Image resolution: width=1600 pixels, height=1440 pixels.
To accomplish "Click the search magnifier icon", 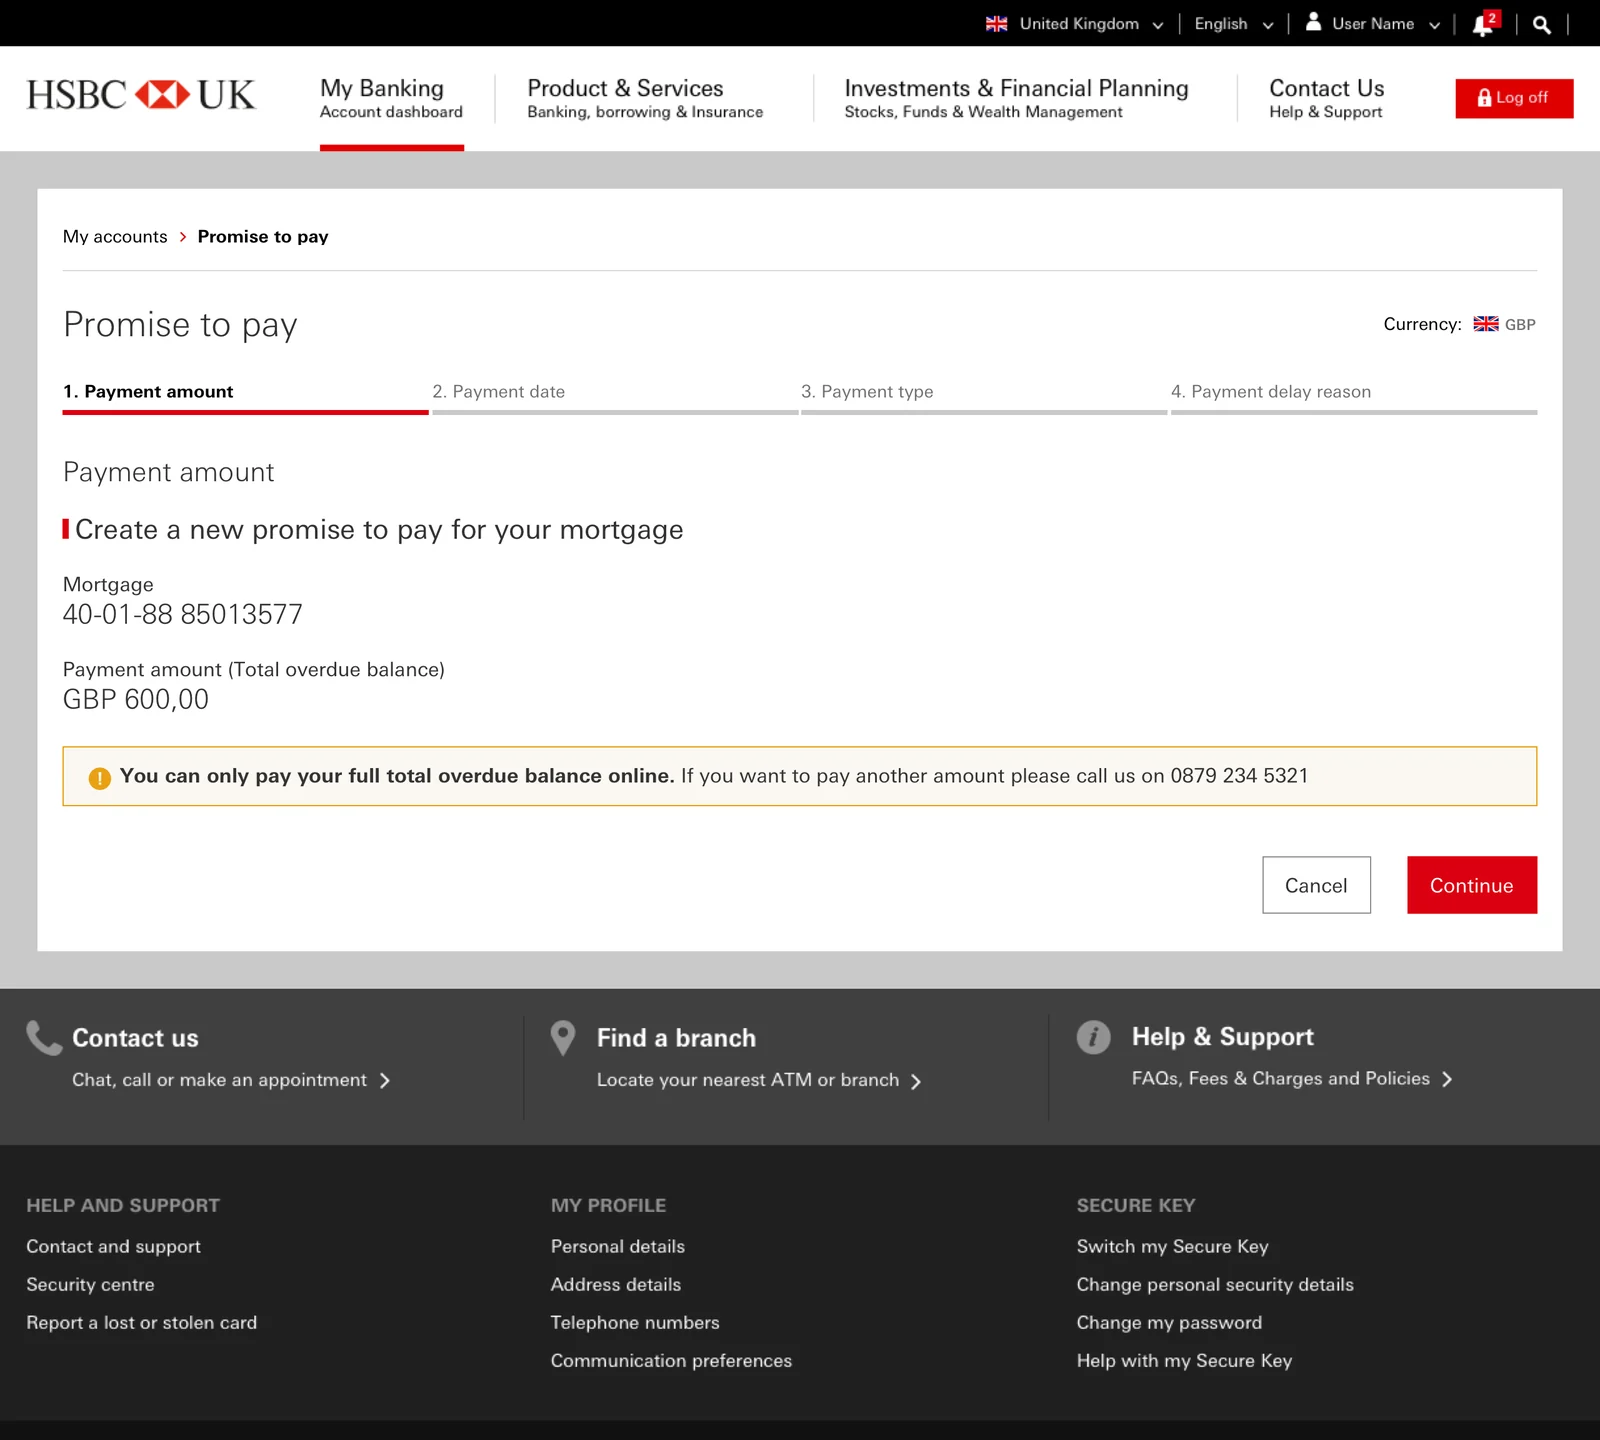I will [x=1542, y=25].
